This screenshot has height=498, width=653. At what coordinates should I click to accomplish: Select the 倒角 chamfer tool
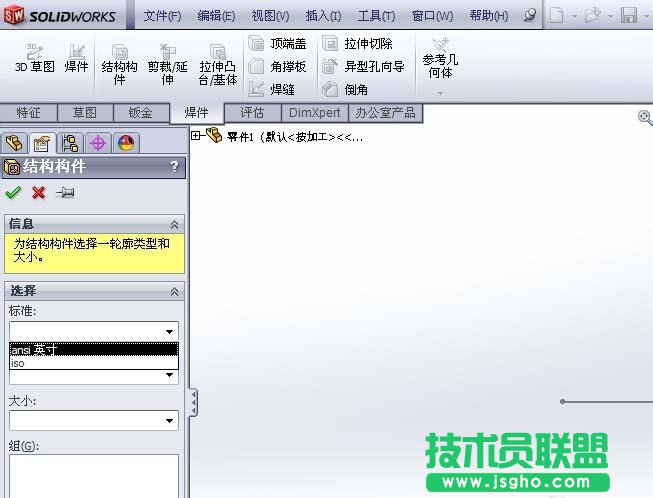[x=345, y=89]
